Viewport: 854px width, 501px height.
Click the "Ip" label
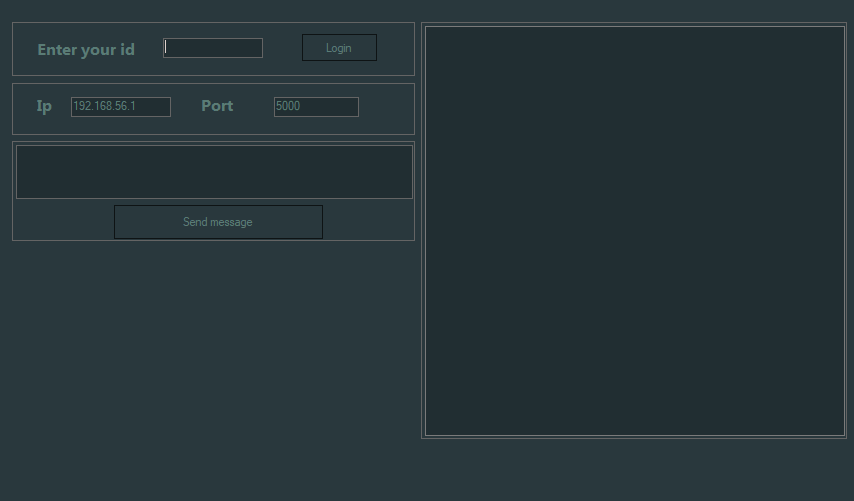pos(44,106)
